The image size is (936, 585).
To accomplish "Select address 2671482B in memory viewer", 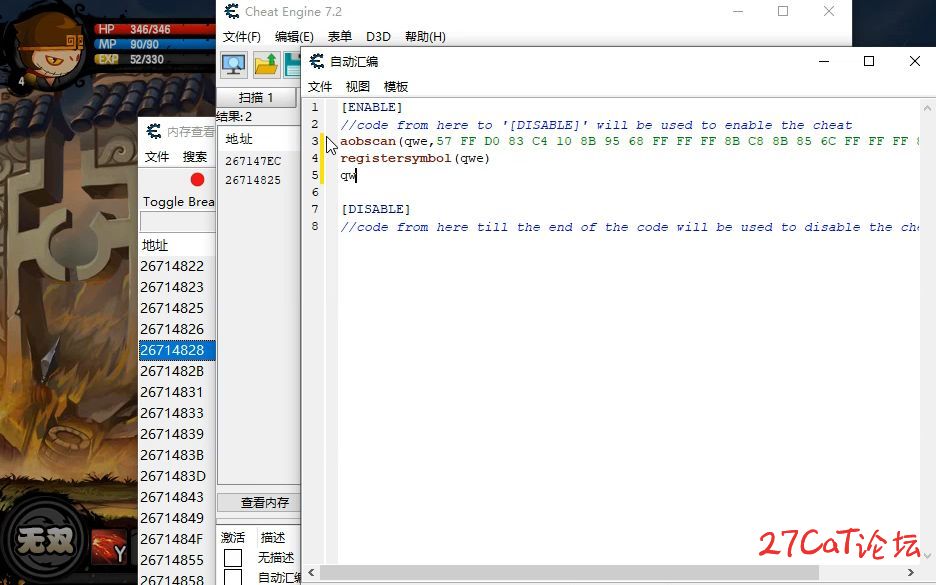I will pyautogui.click(x=172, y=371).
